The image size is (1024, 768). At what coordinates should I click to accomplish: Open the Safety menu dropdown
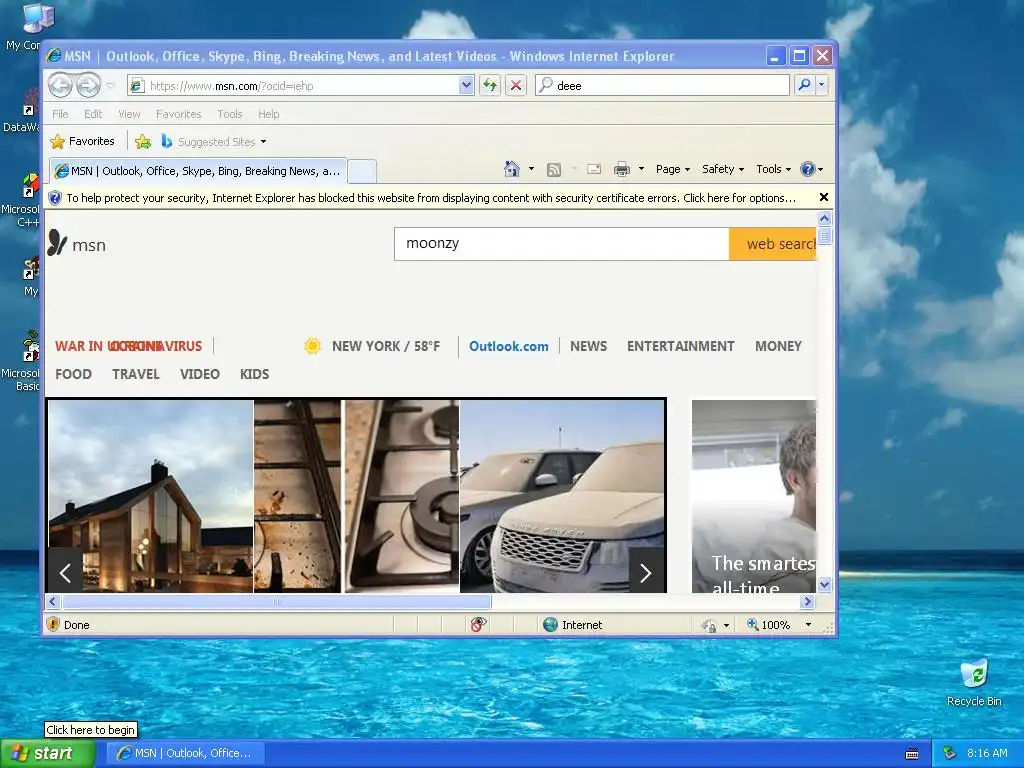pos(722,169)
